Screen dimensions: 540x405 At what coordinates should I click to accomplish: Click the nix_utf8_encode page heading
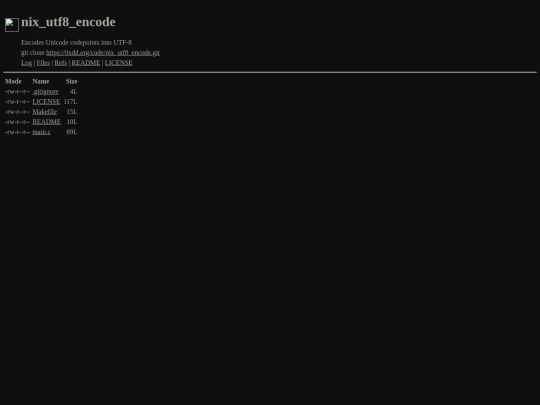68,22
